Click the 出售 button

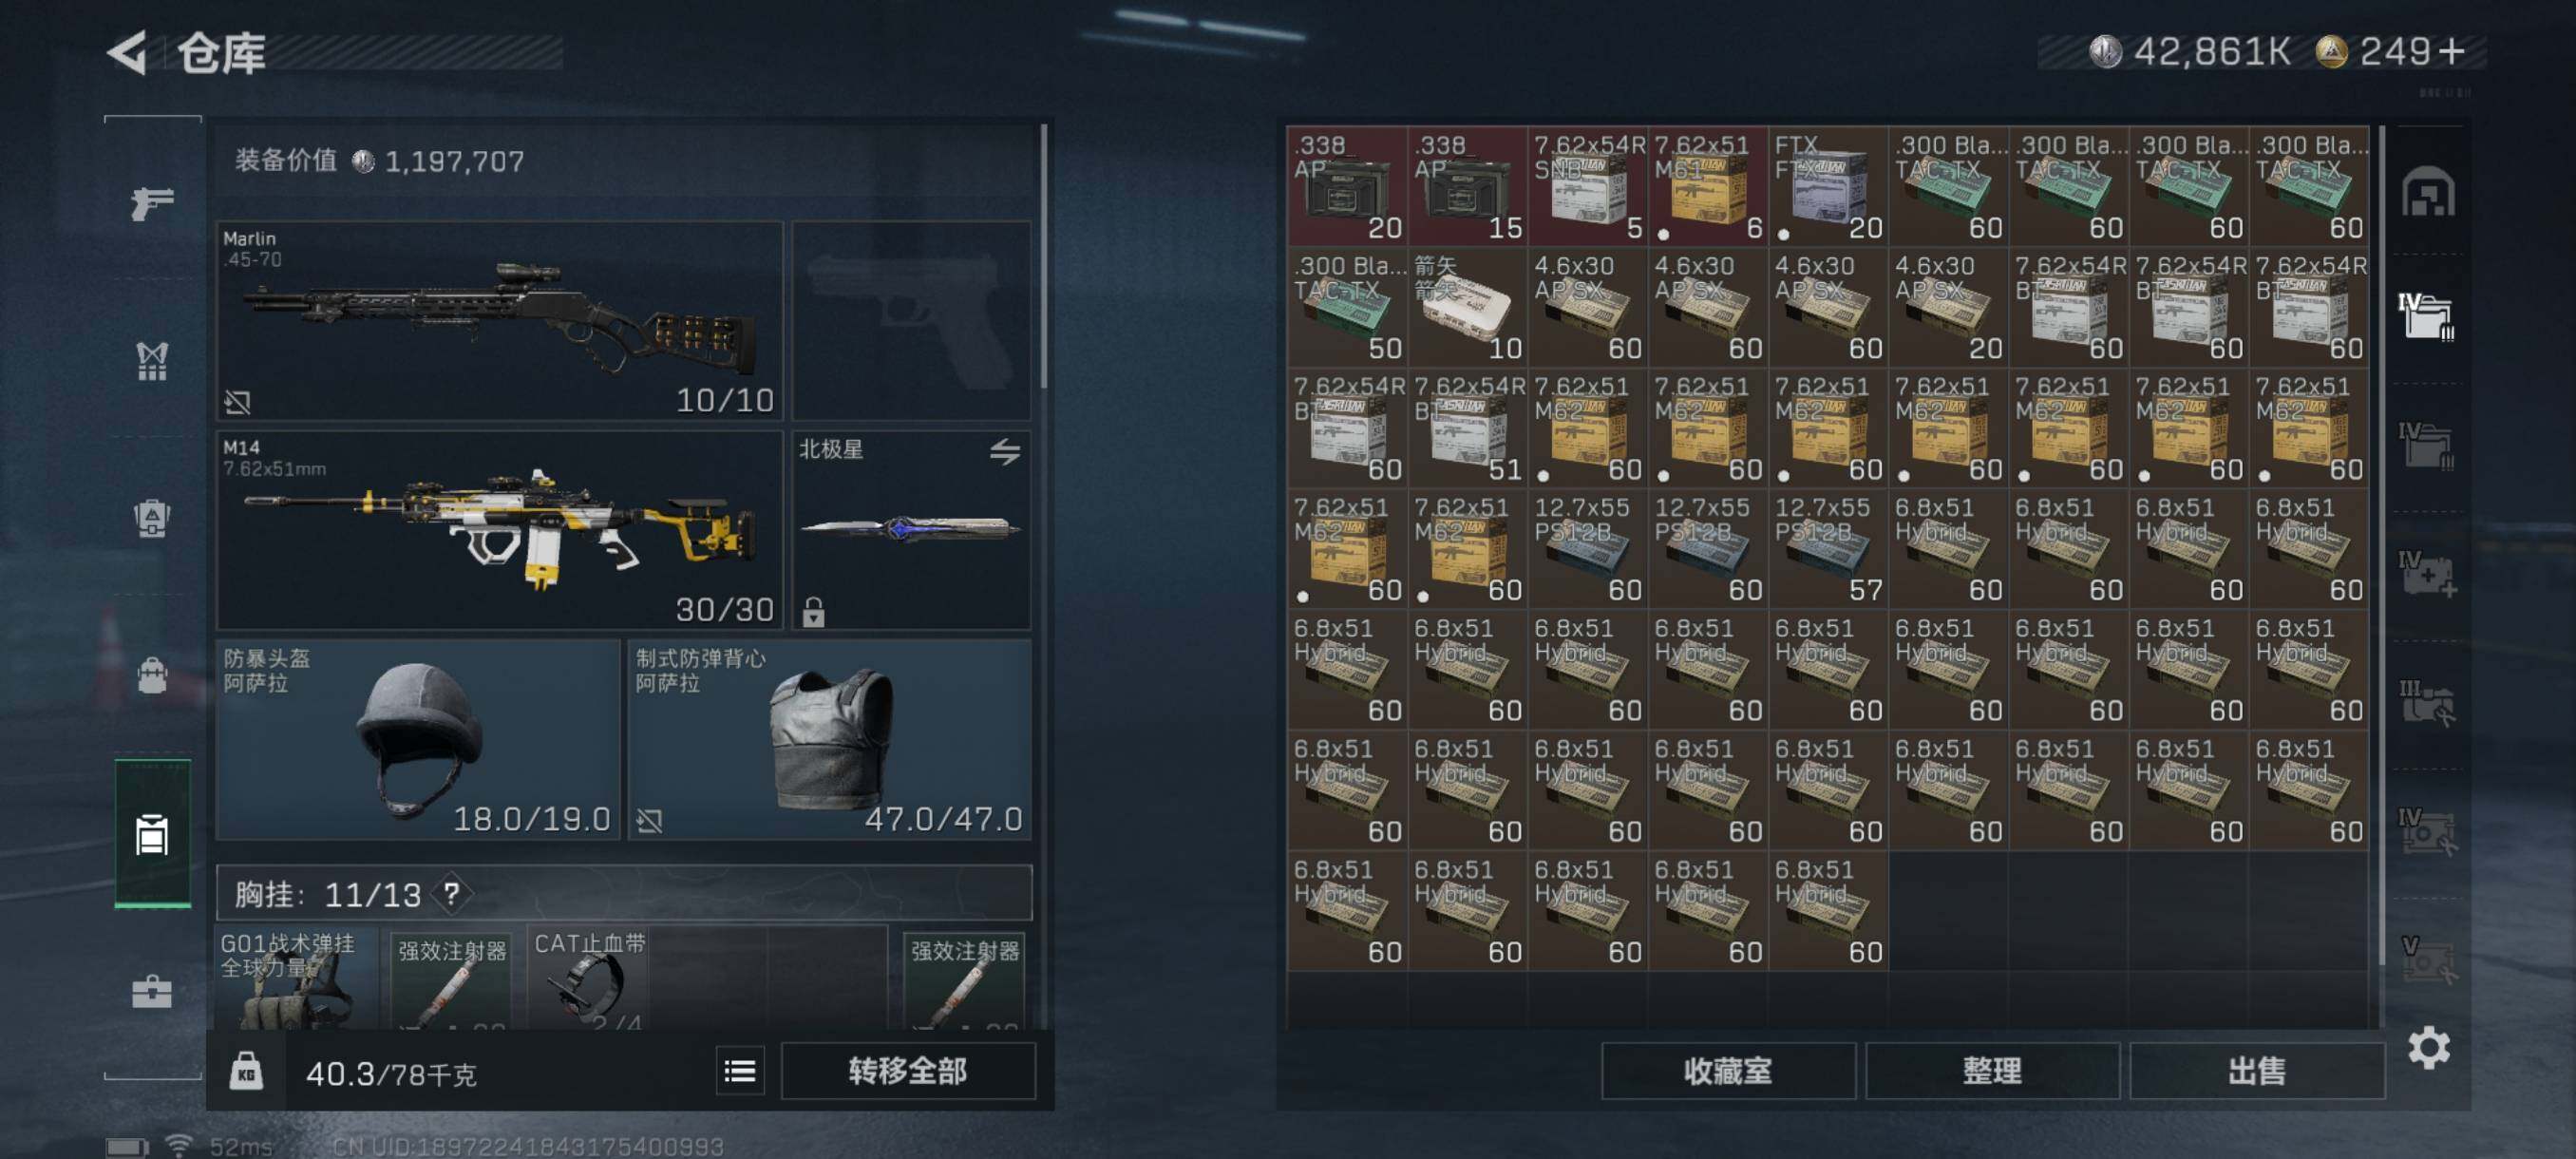tap(2256, 1071)
